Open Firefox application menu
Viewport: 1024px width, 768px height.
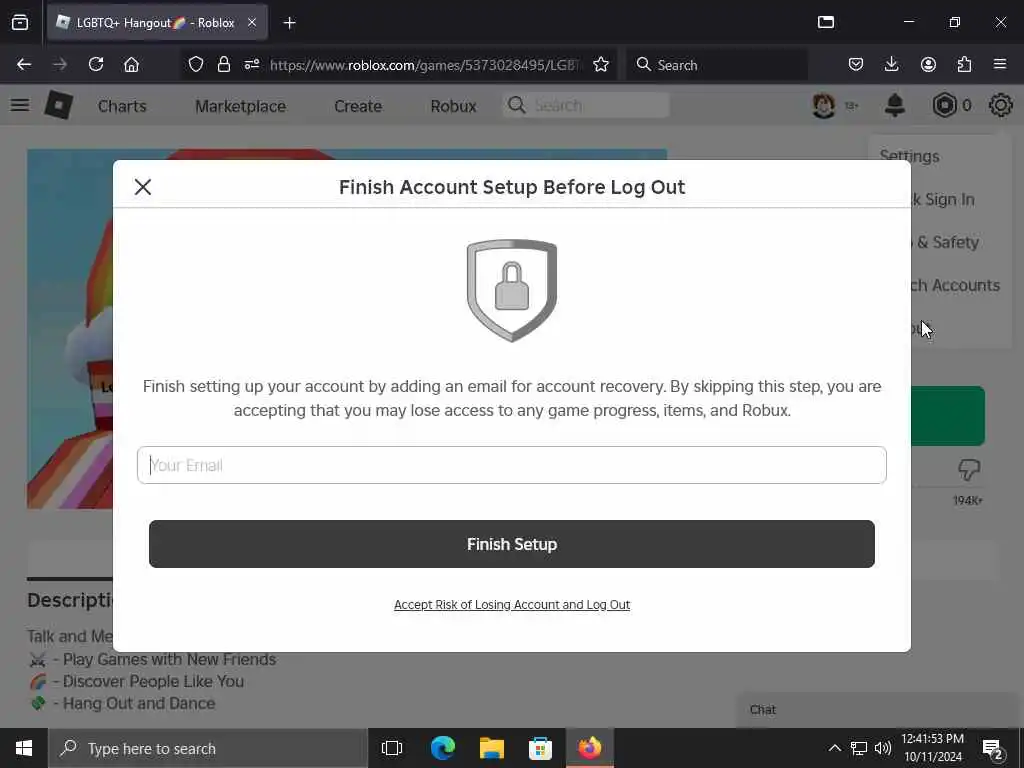click(1000, 64)
